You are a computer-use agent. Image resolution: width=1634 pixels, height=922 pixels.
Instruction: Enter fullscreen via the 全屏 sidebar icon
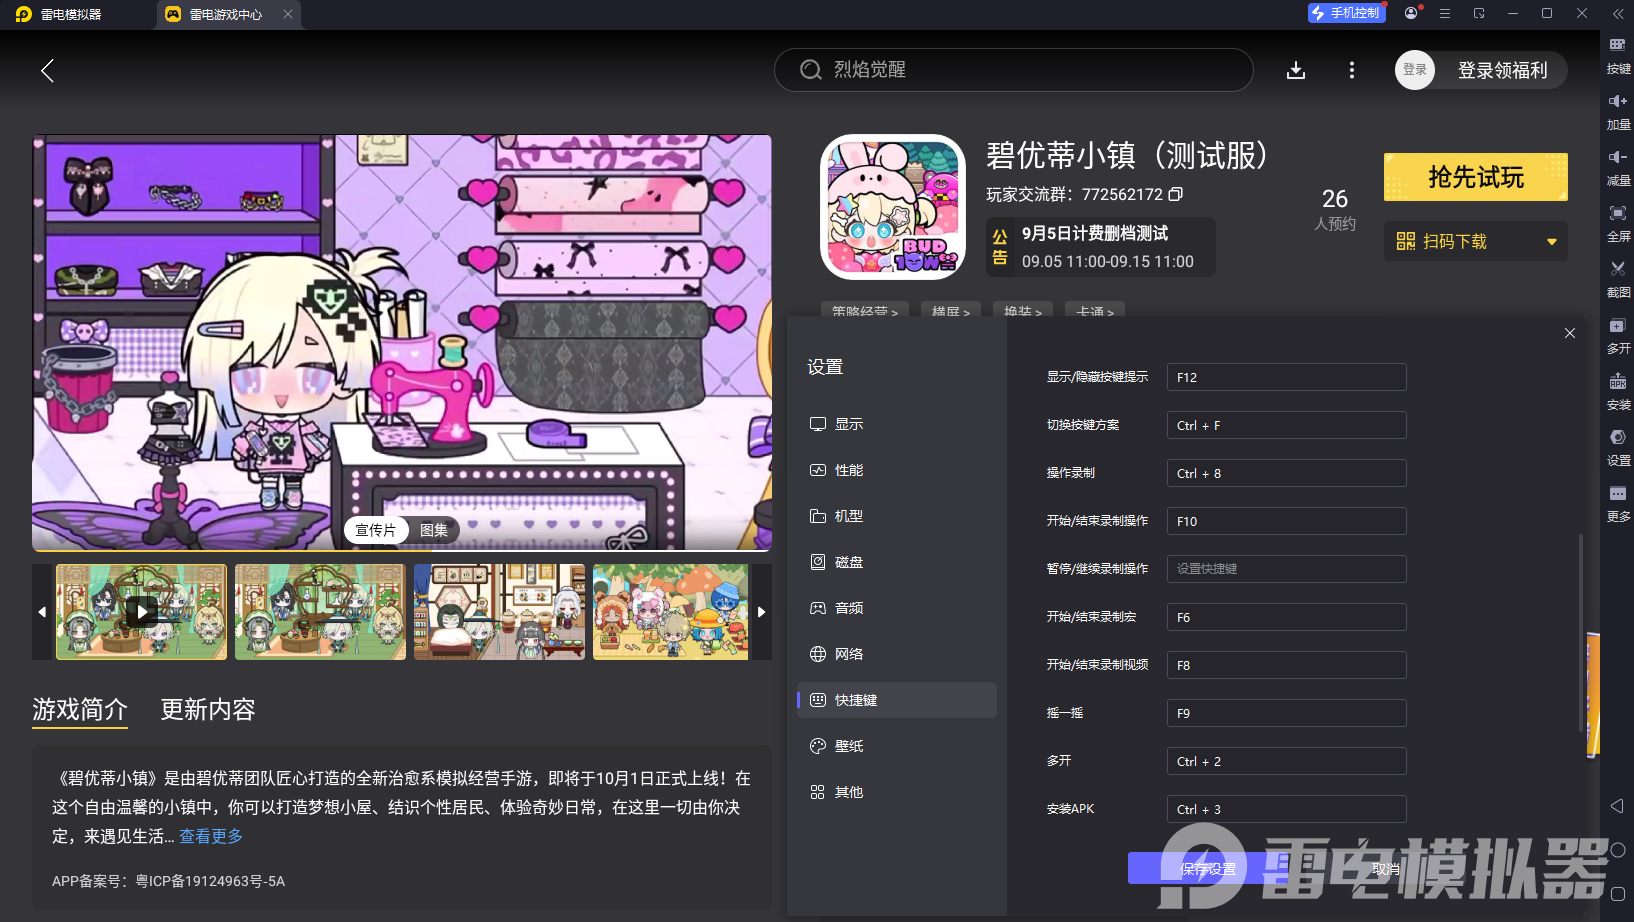point(1618,222)
